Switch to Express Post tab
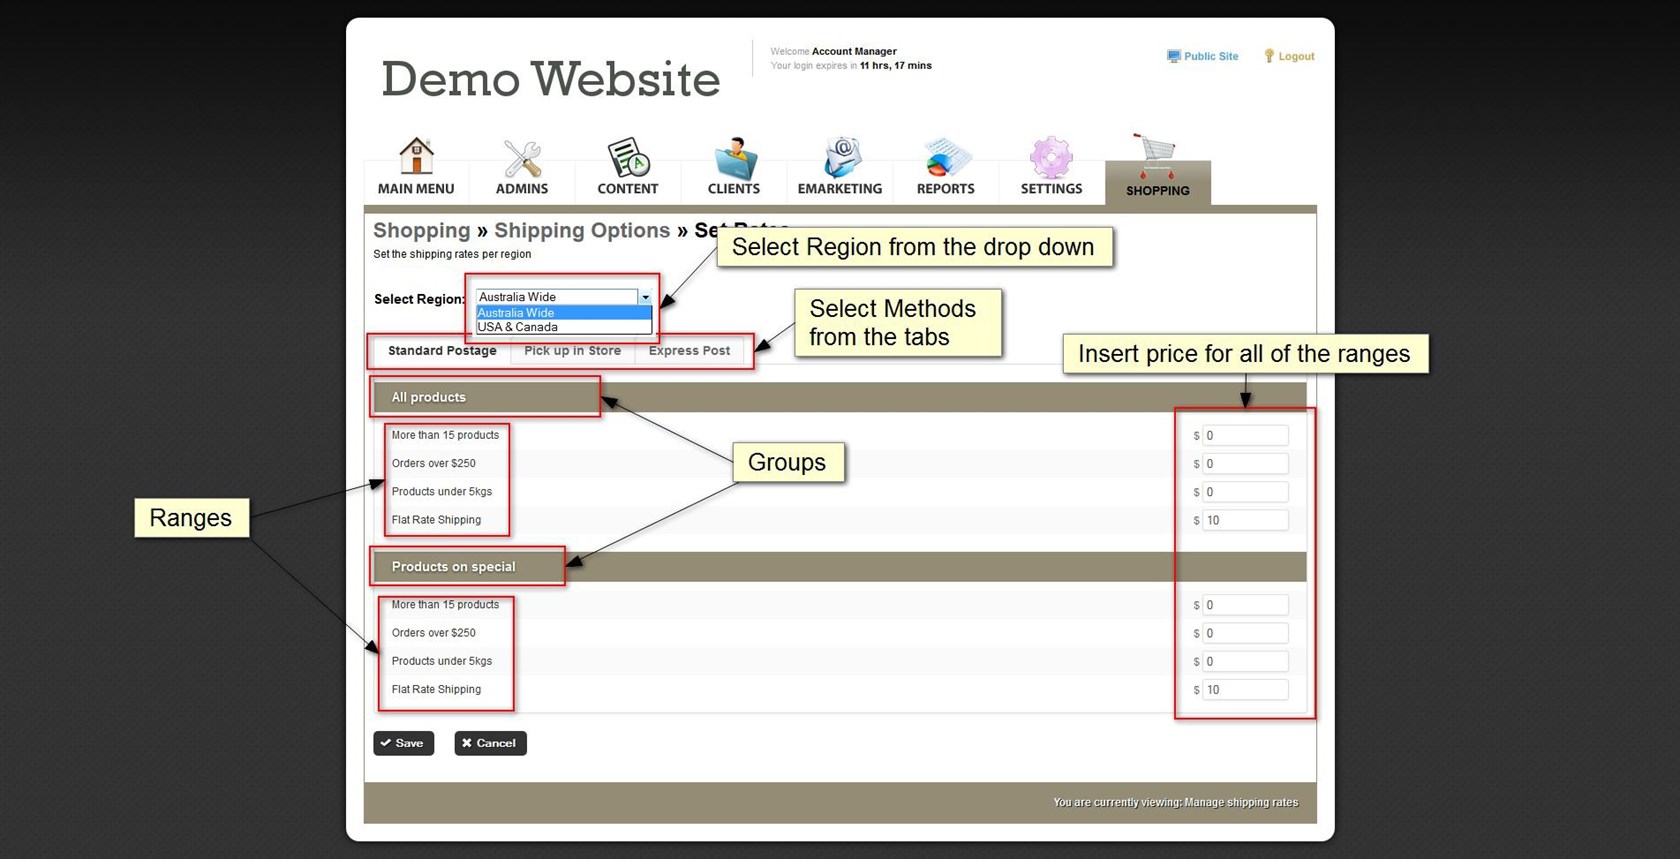The image size is (1680, 859). [689, 351]
